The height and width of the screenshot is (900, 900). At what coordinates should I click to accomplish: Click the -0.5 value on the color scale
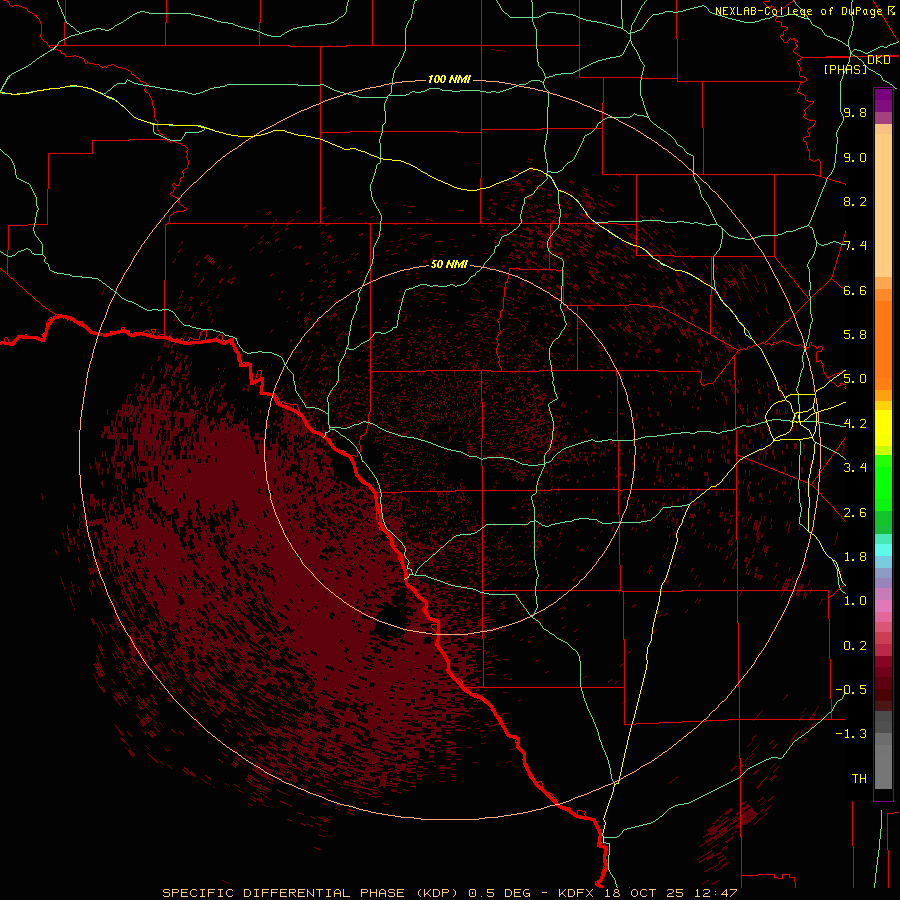pyautogui.click(x=851, y=690)
